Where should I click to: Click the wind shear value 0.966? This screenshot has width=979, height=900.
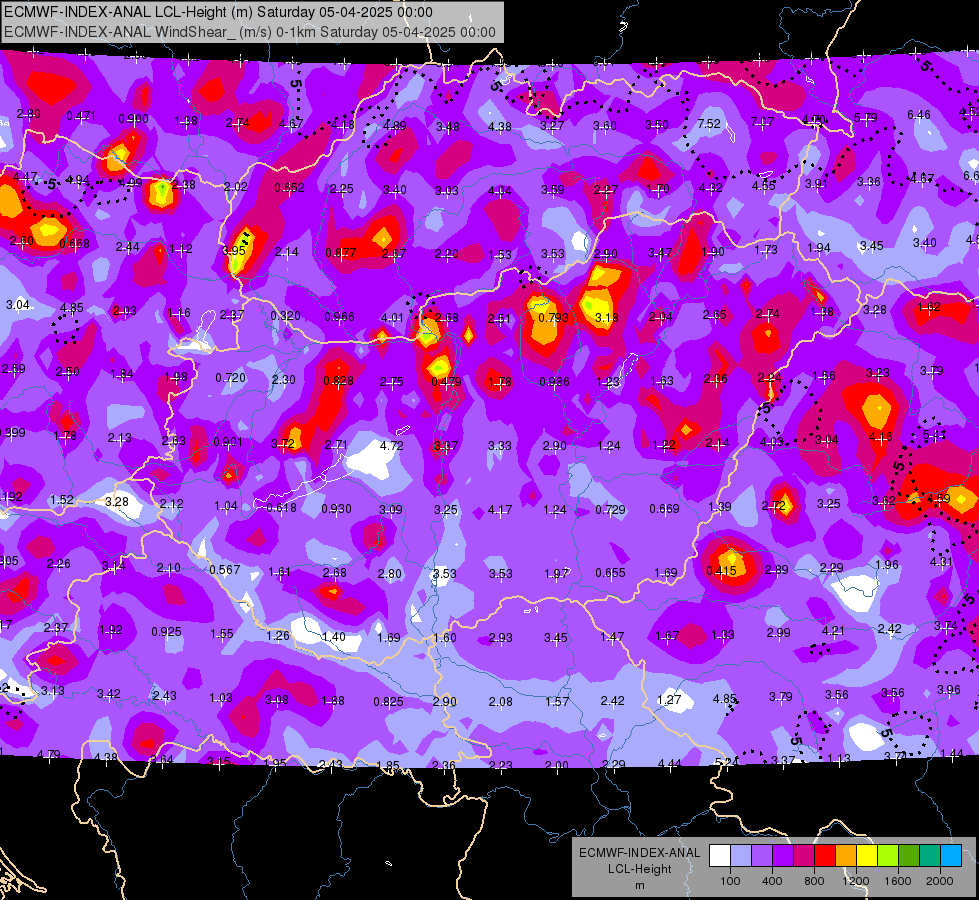point(340,317)
